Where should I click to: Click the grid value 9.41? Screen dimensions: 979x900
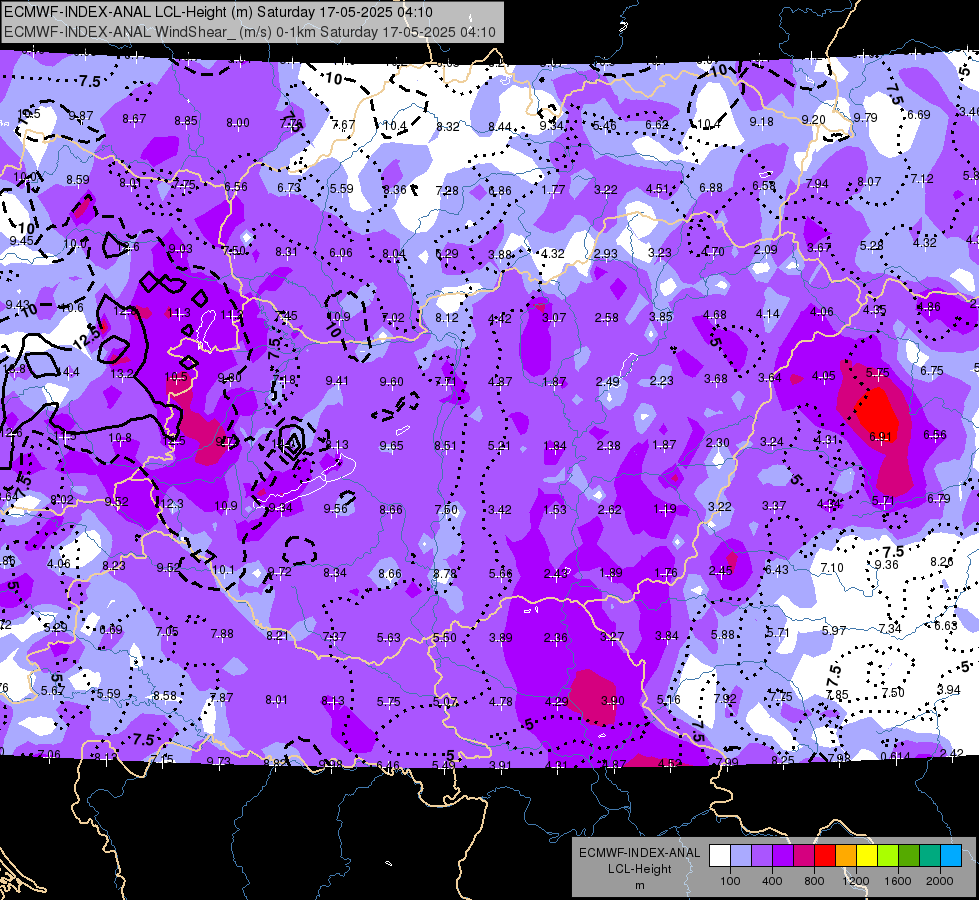pyautogui.click(x=337, y=381)
